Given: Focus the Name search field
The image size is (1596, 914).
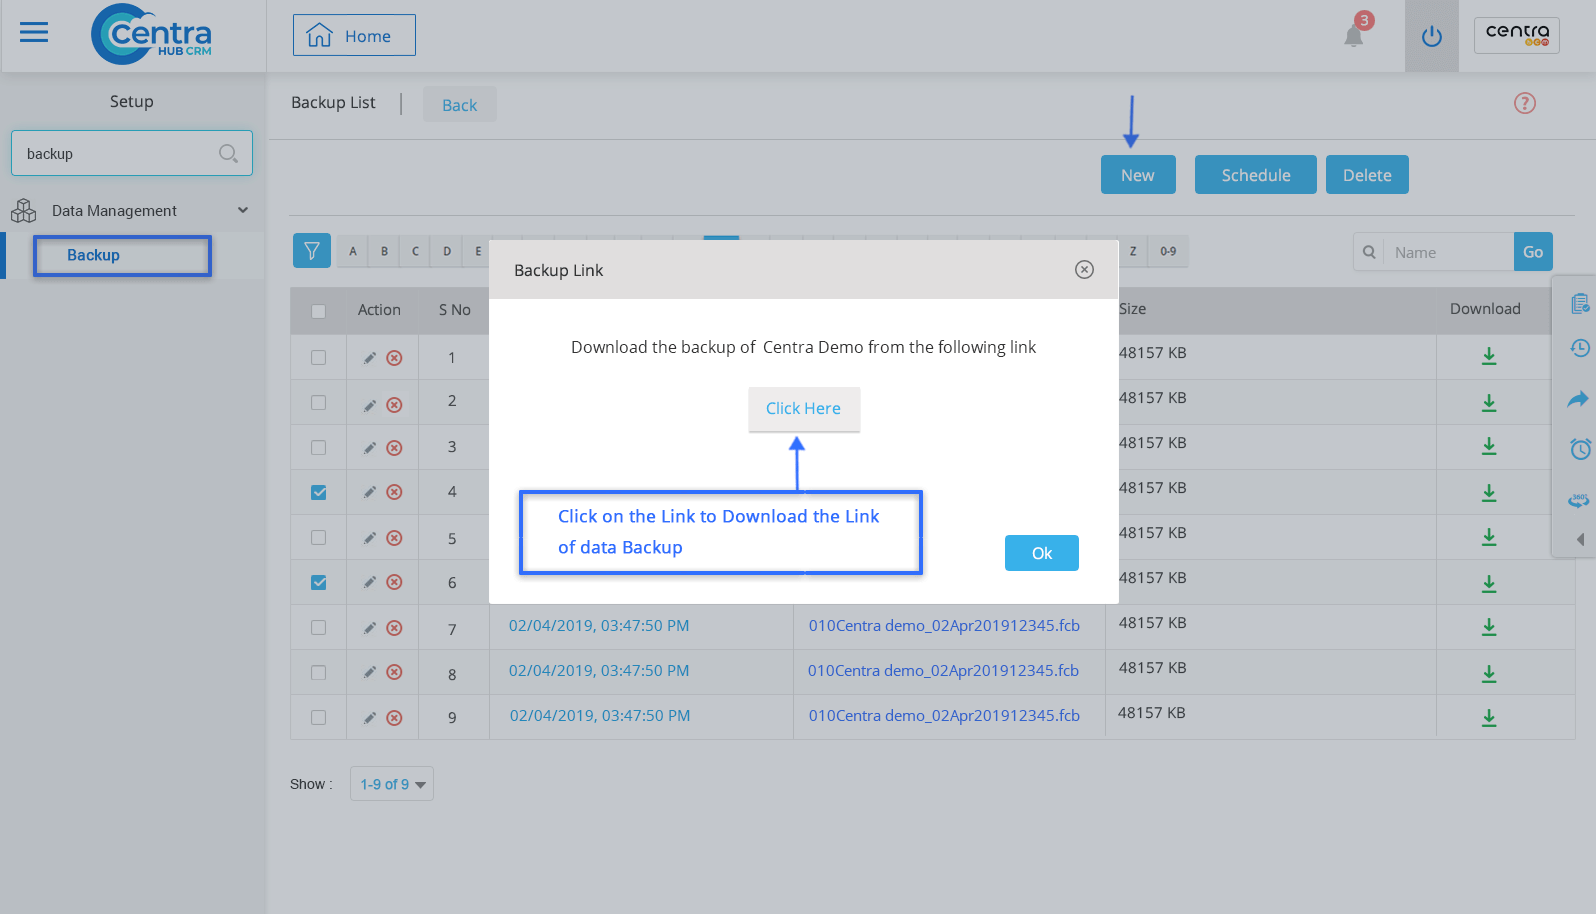Looking at the screenshot, I should tap(1448, 252).
